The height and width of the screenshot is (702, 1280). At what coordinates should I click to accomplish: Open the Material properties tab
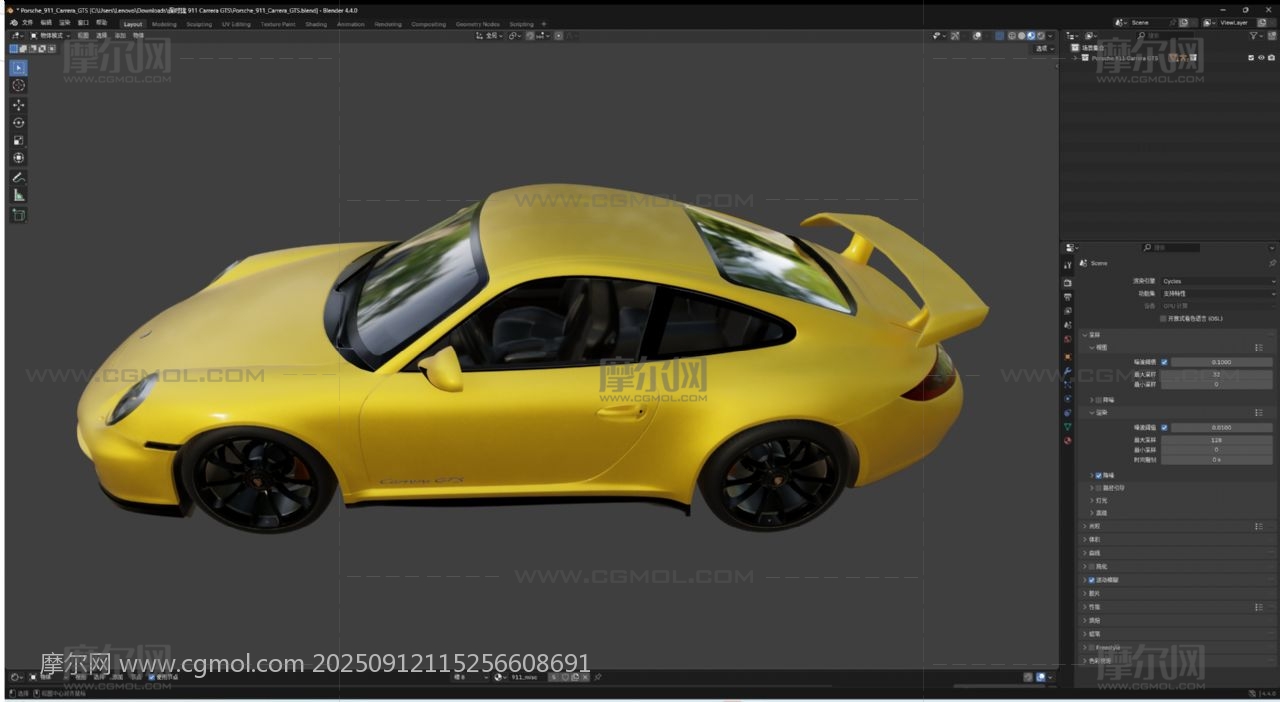(1068, 440)
